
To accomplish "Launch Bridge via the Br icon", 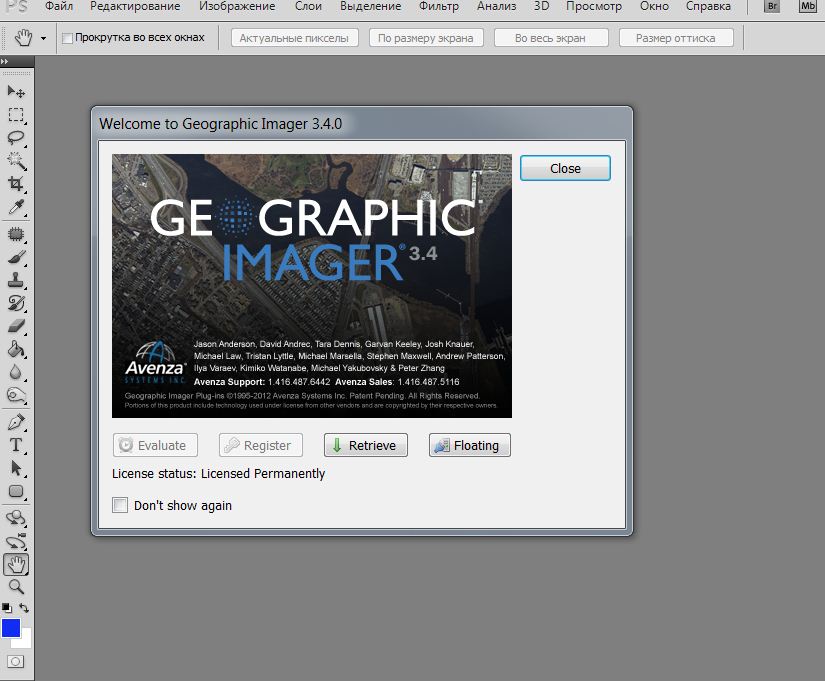I will pos(772,7).
